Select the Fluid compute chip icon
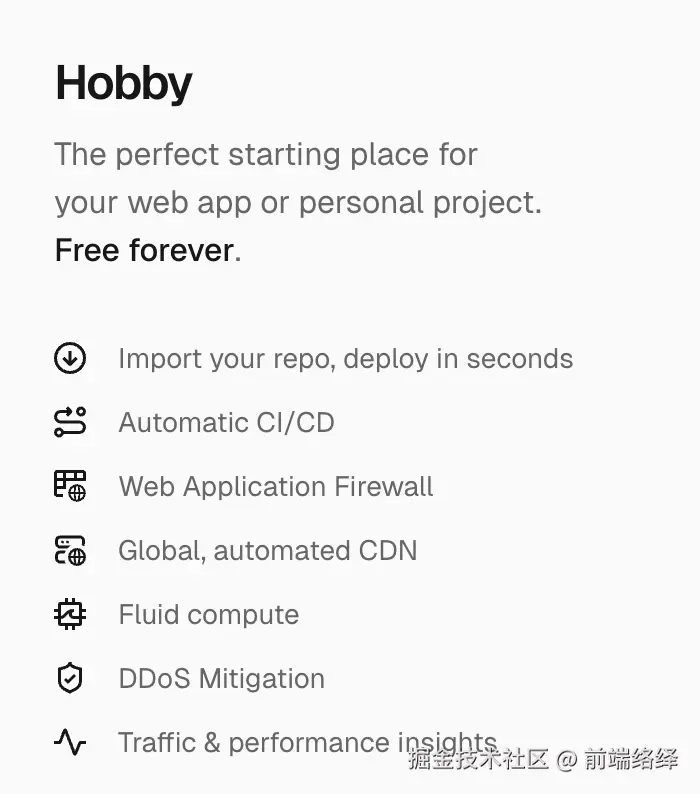700x794 pixels. click(70, 614)
